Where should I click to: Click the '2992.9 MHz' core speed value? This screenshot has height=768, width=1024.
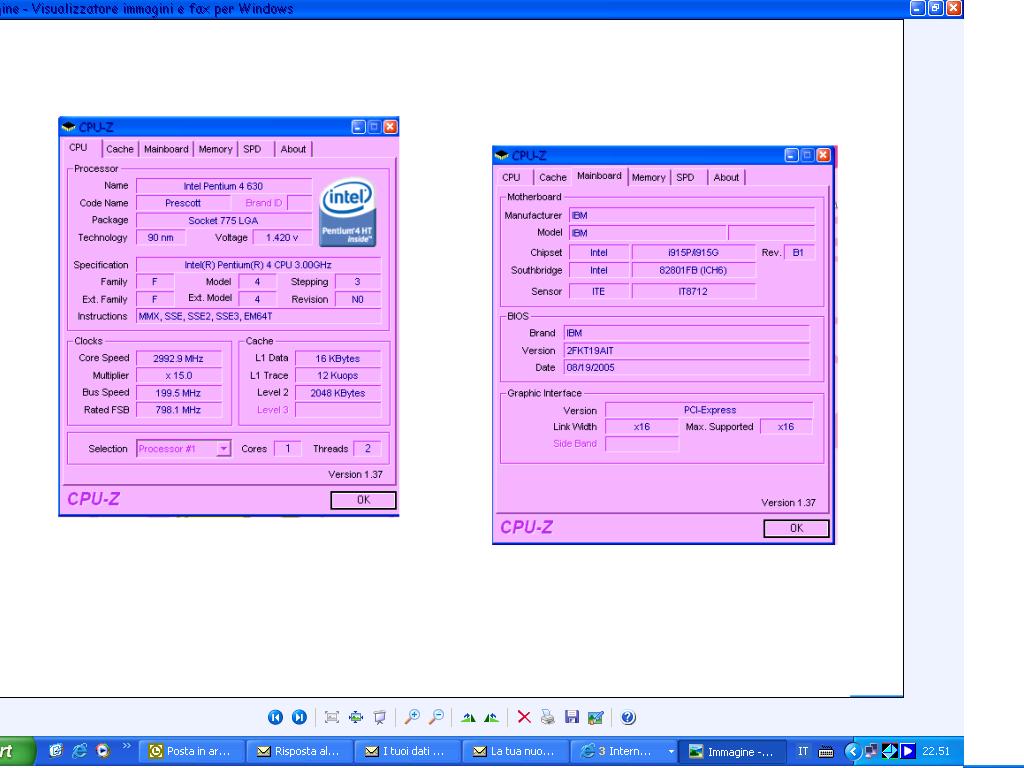(178, 359)
